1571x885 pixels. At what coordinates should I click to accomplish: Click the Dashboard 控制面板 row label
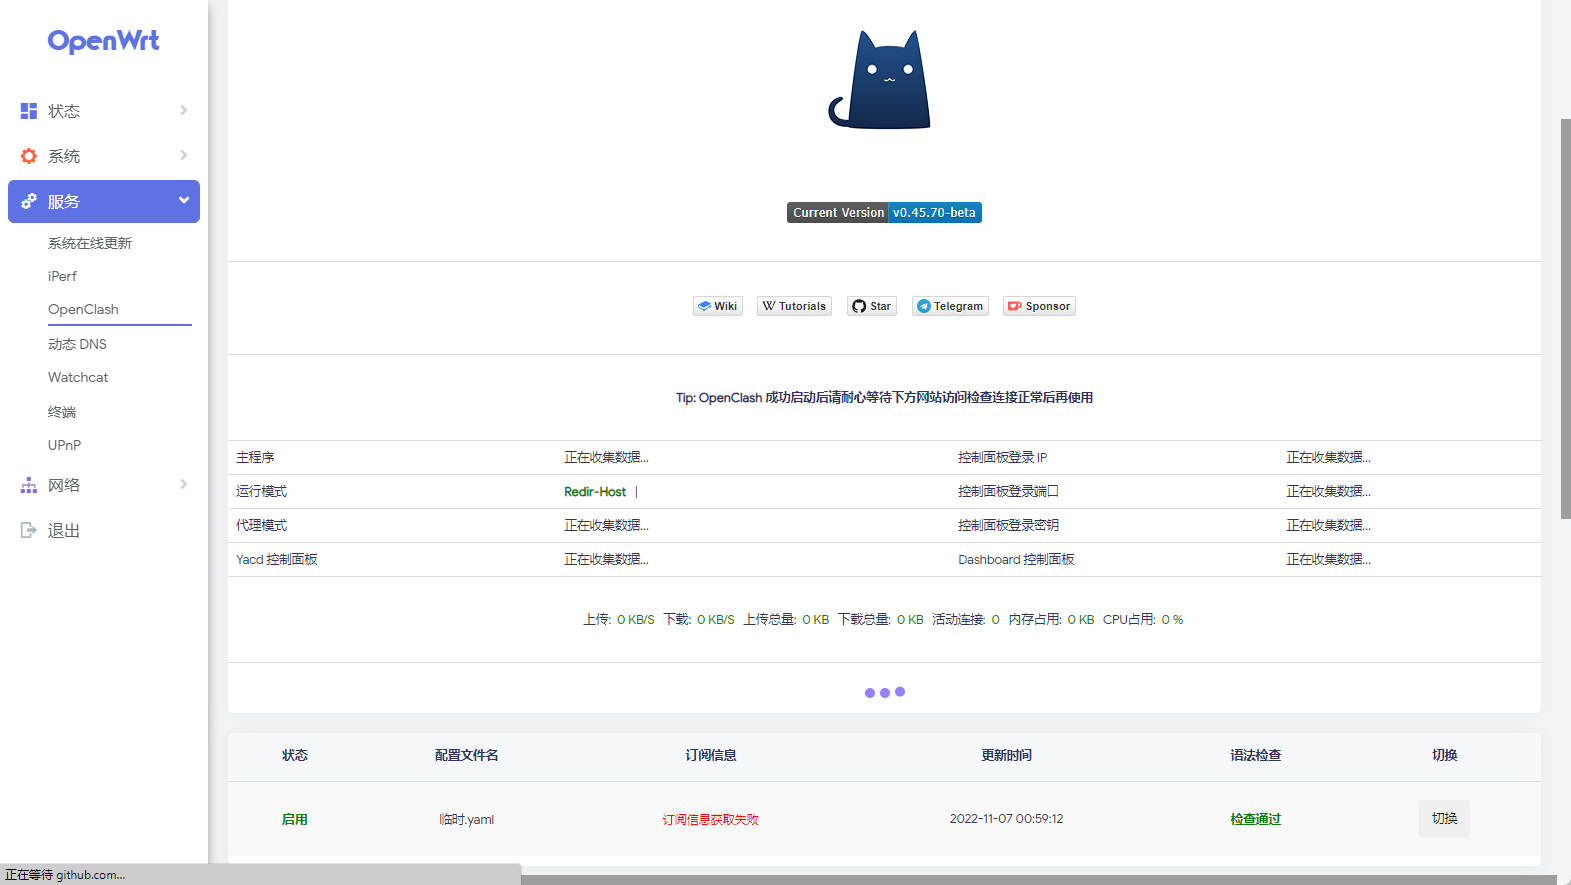pyautogui.click(x=1016, y=559)
